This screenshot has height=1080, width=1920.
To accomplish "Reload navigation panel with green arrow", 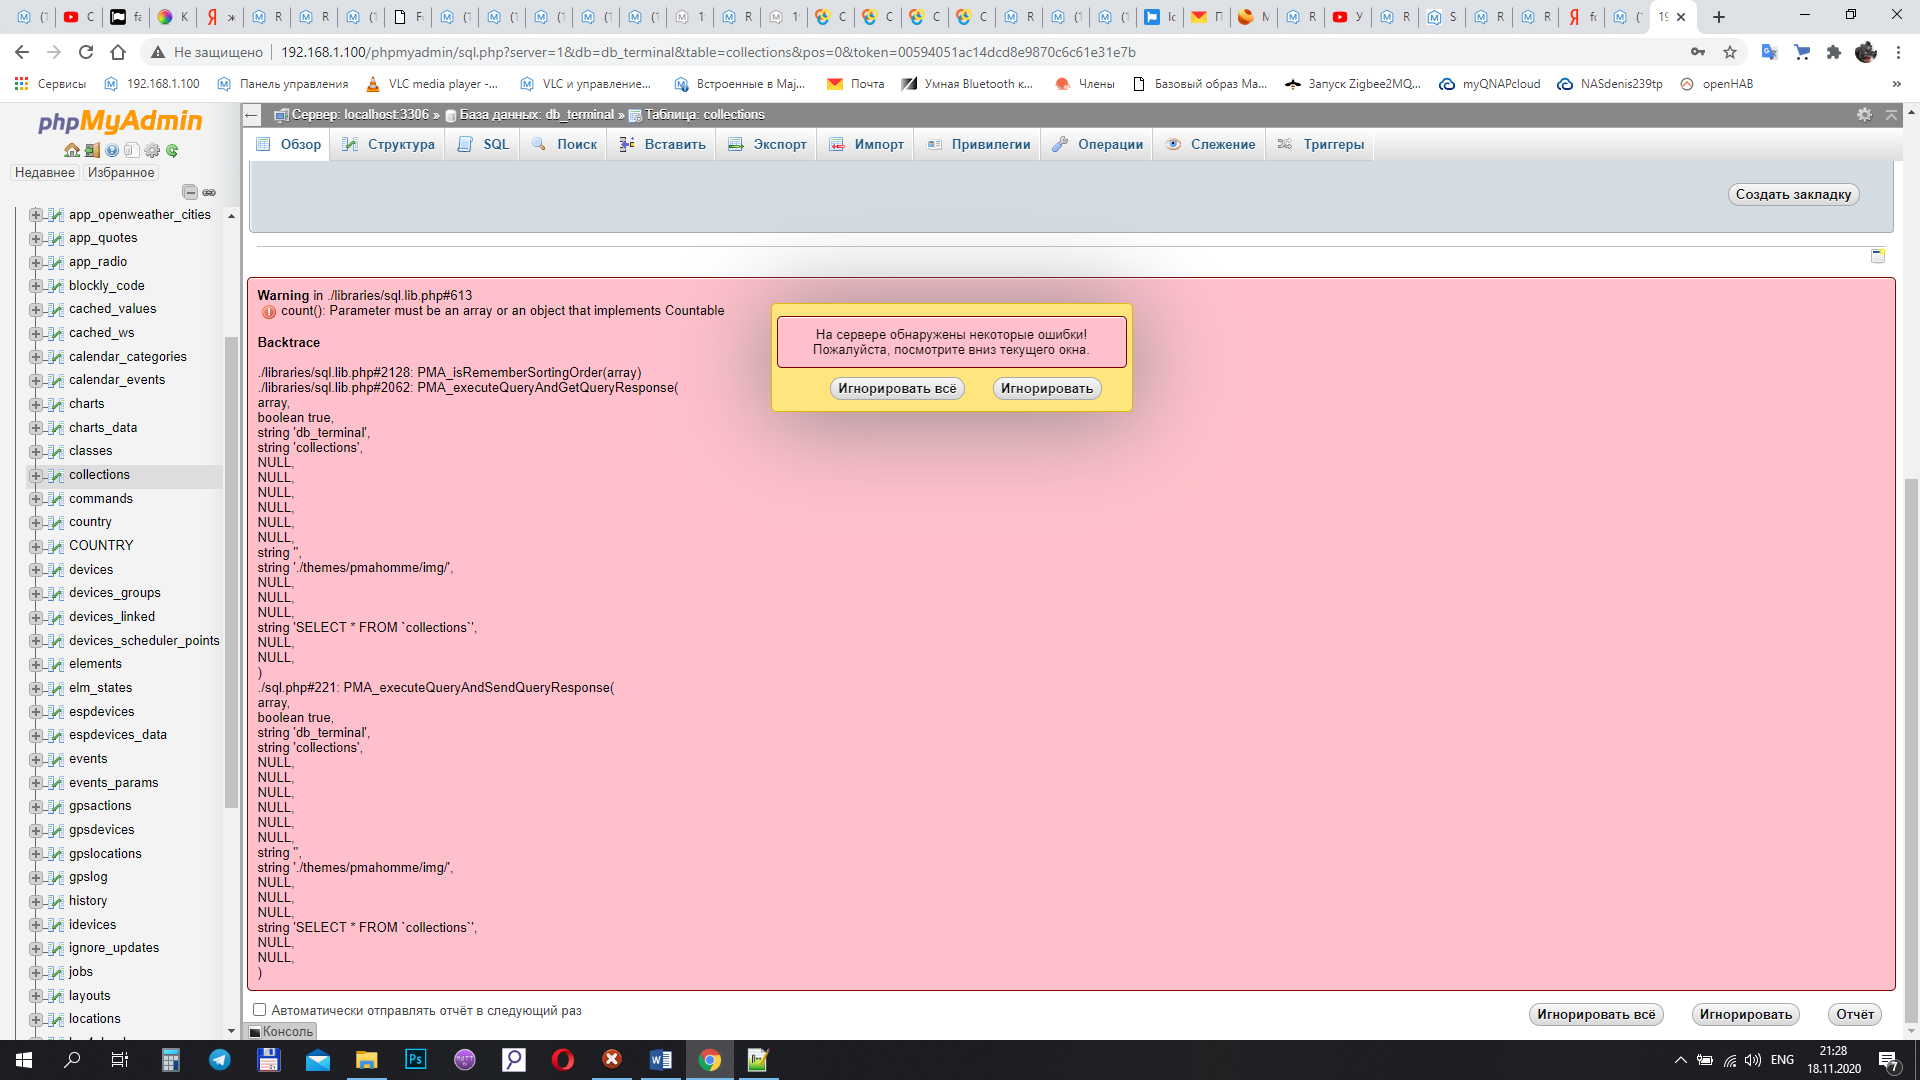I will (172, 150).
